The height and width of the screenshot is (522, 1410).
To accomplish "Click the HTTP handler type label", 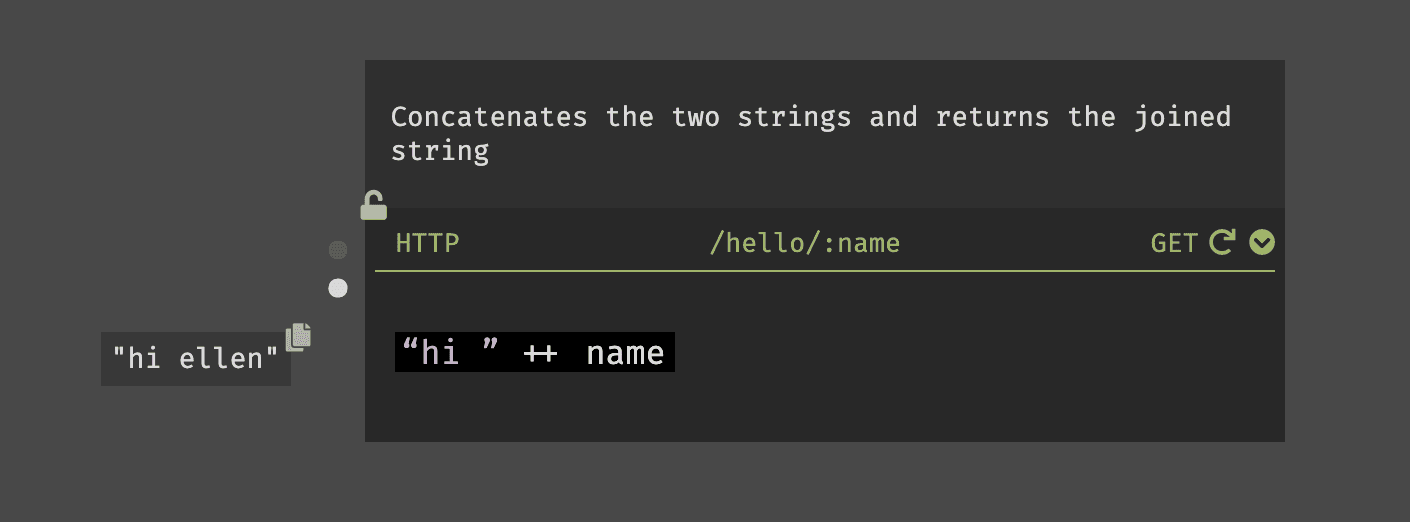I will point(427,243).
